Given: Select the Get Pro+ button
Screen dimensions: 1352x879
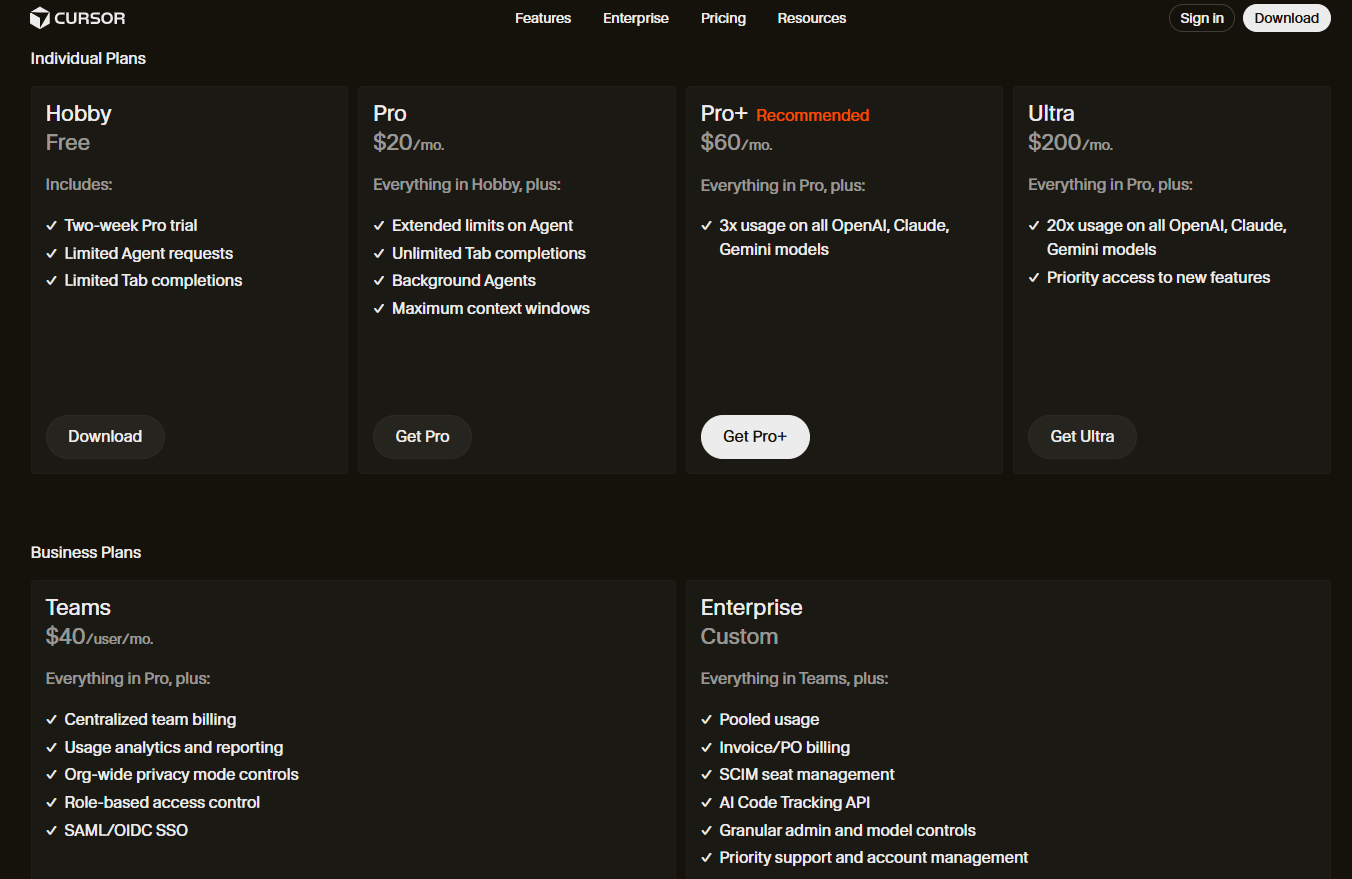Looking at the screenshot, I should 755,437.
